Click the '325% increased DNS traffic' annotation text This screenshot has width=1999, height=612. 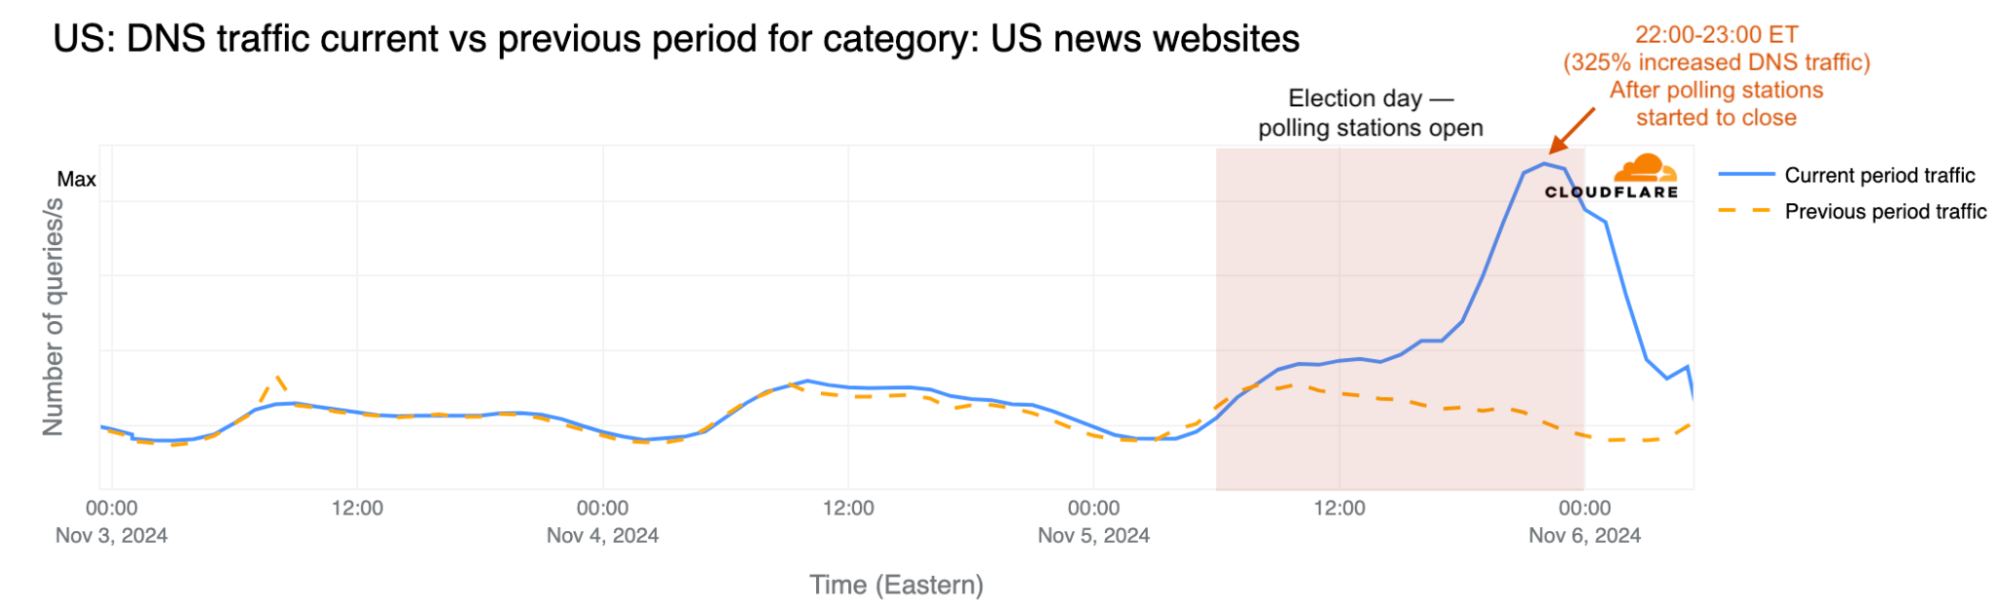point(1716,62)
